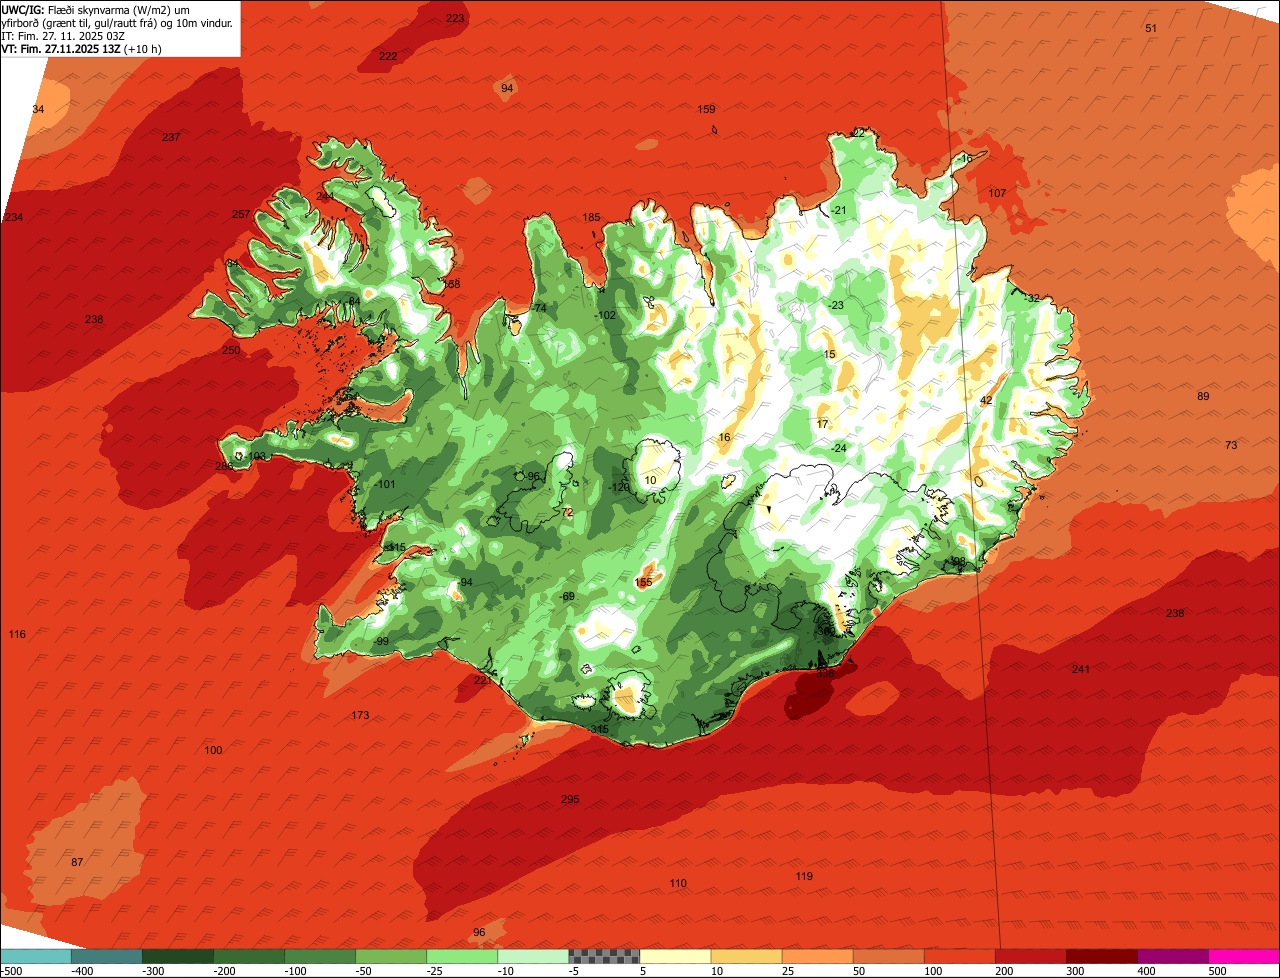The width and height of the screenshot is (1280, 978).
Task: Select the -21 value on the northeast peninsula
Action: pyautogui.click(x=838, y=209)
